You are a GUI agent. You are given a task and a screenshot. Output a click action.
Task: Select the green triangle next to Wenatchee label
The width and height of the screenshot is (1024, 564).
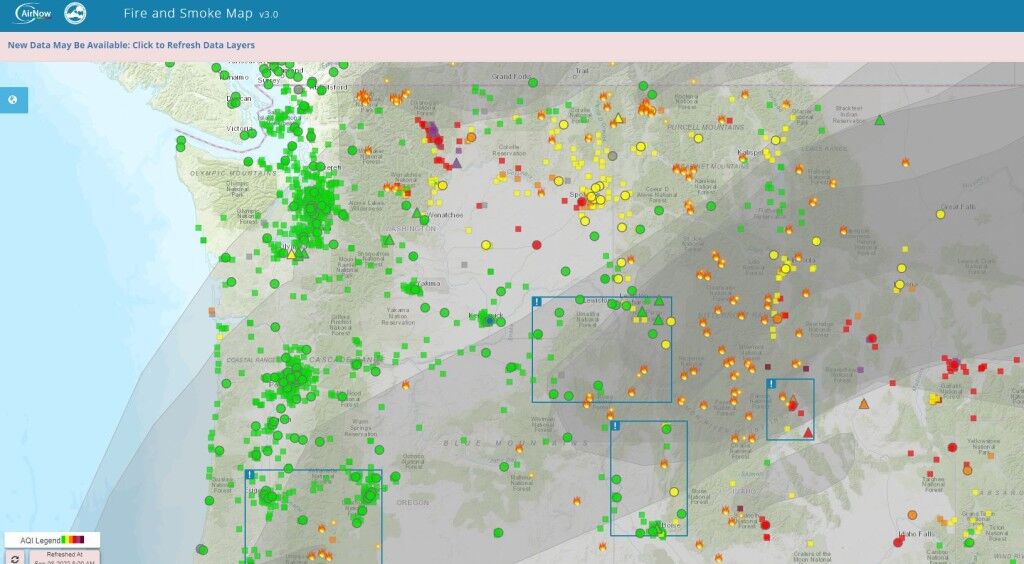point(417,213)
